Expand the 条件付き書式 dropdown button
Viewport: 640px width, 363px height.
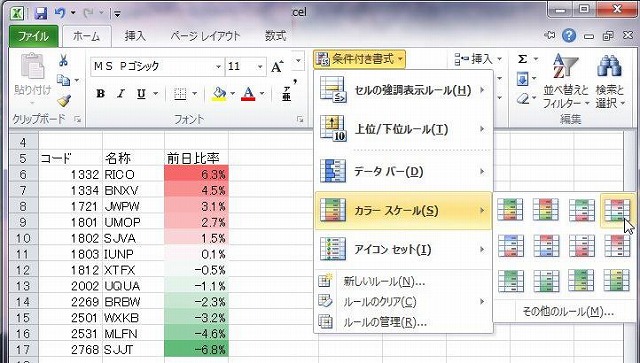point(360,60)
